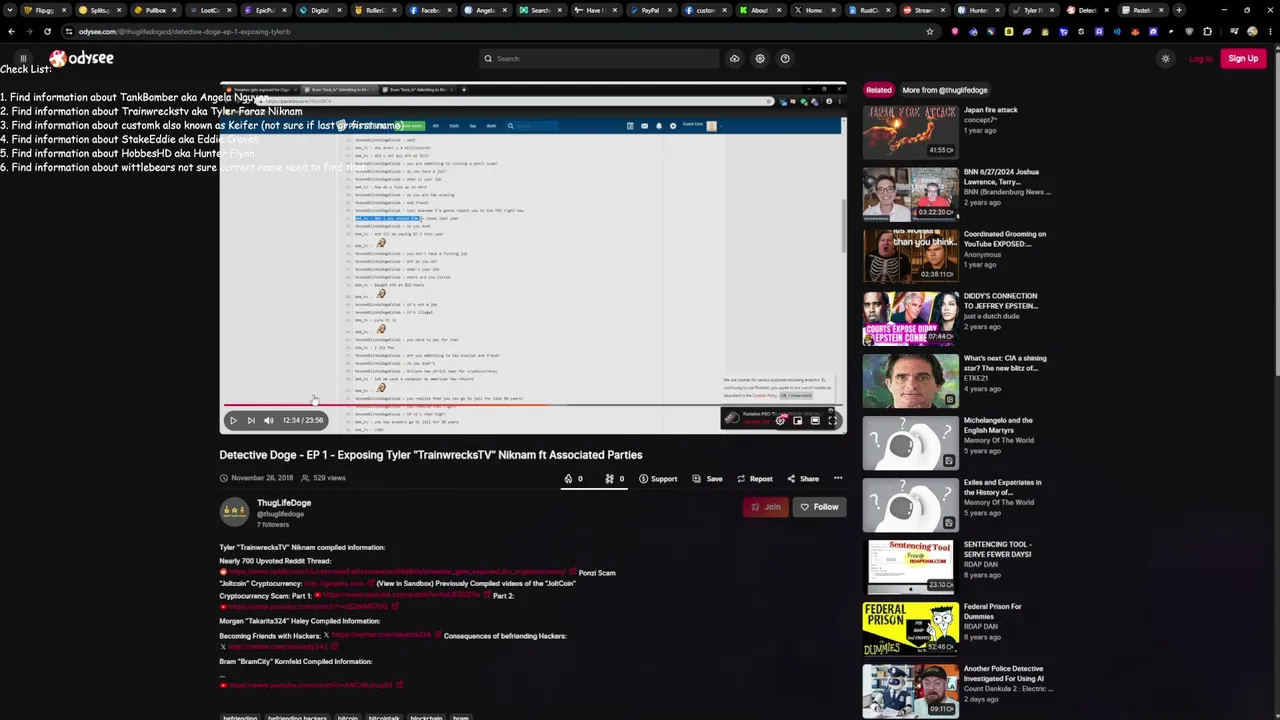Mute the video player volume
Screen dimensions: 1280x720
(x=269, y=420)
